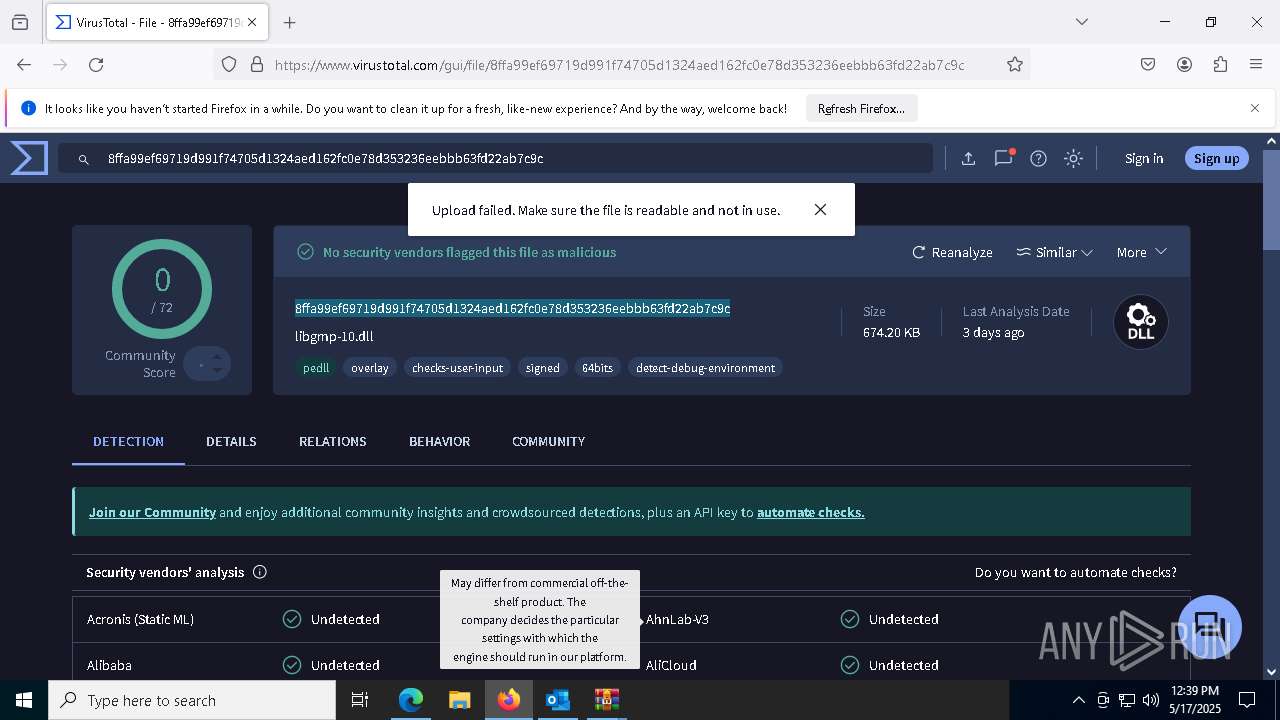
Task: Click the detect-debug-environment tag
Action: (x=705, y=368)
